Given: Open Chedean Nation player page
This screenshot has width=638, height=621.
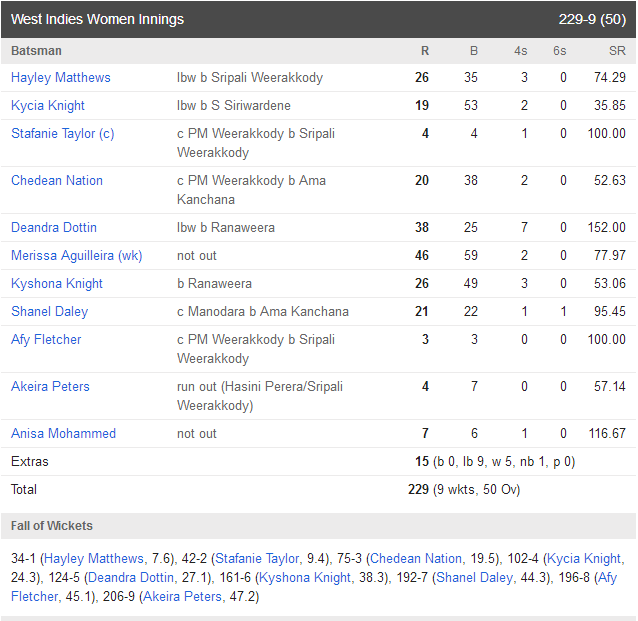Looking at the screenshot, I should point(57,180).
